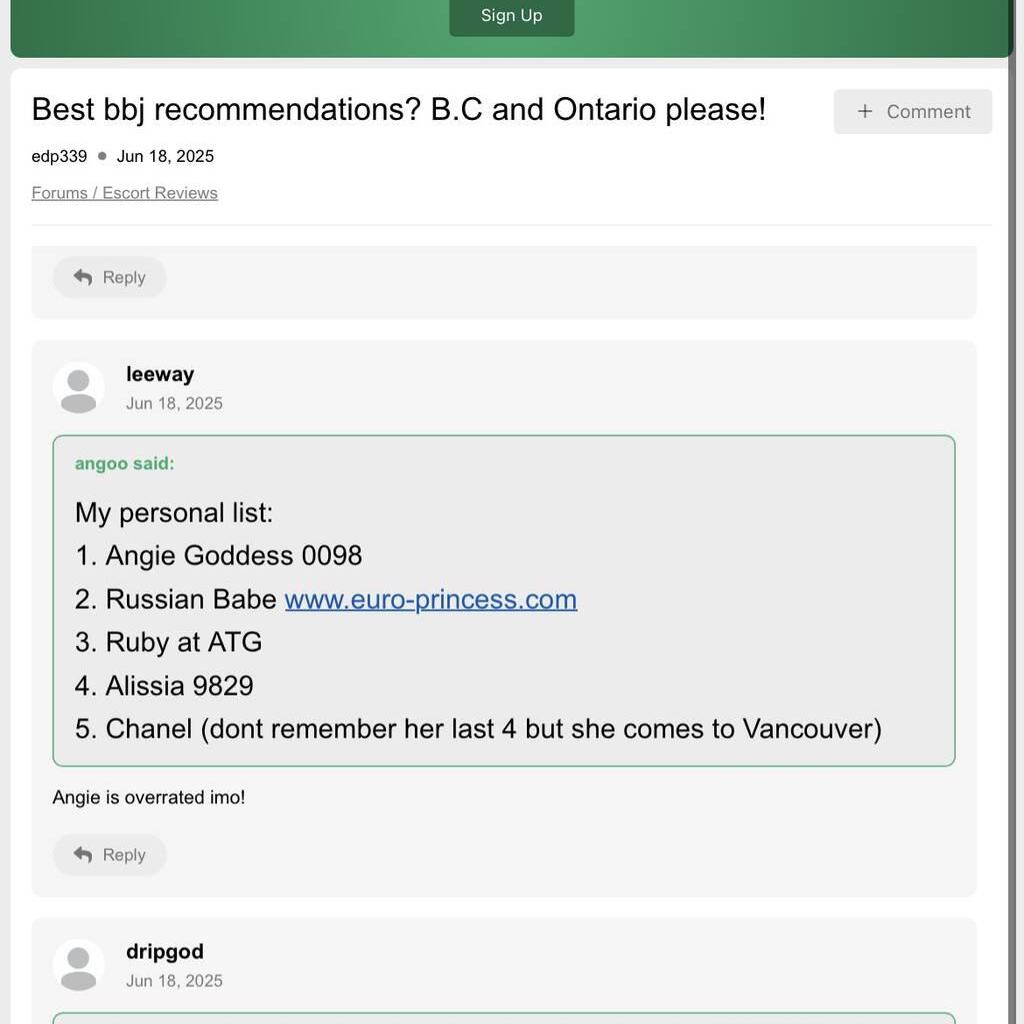This screenshot has width=1024, height=1024.
Task: Open leeway's profile avatar
Action: [78, 388]
